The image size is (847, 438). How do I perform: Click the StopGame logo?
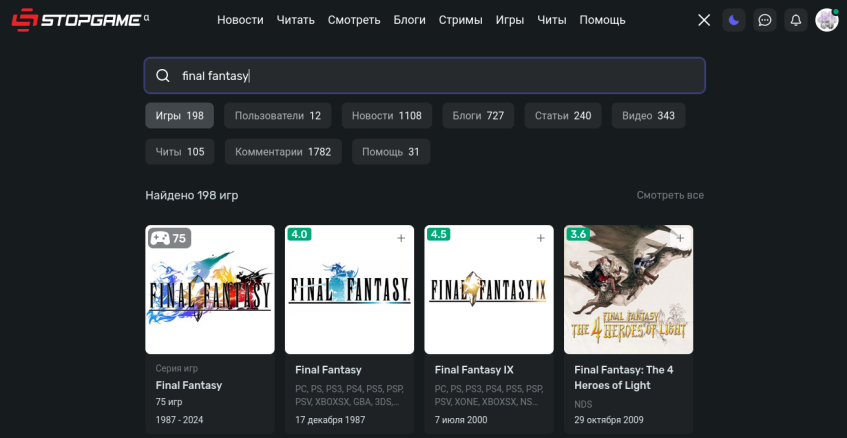80,20
